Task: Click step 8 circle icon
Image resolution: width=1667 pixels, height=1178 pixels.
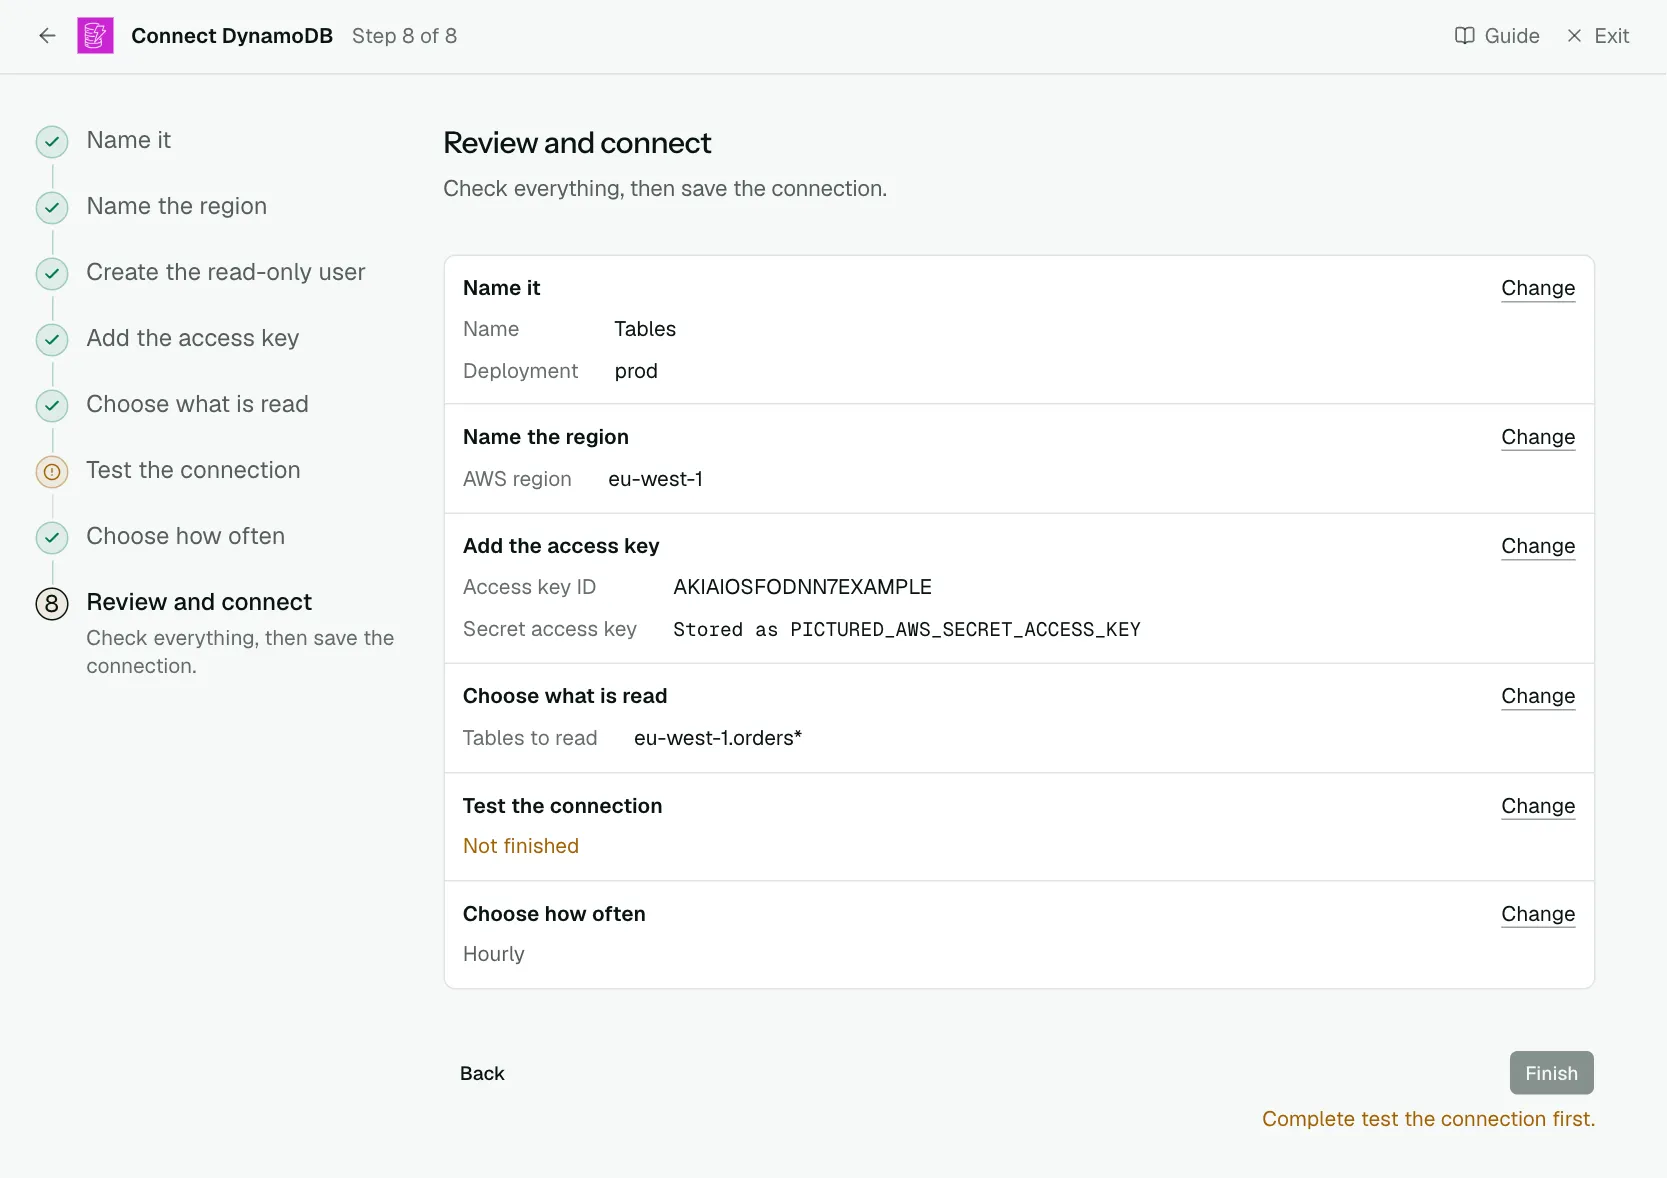Action: tap(52, 604)
